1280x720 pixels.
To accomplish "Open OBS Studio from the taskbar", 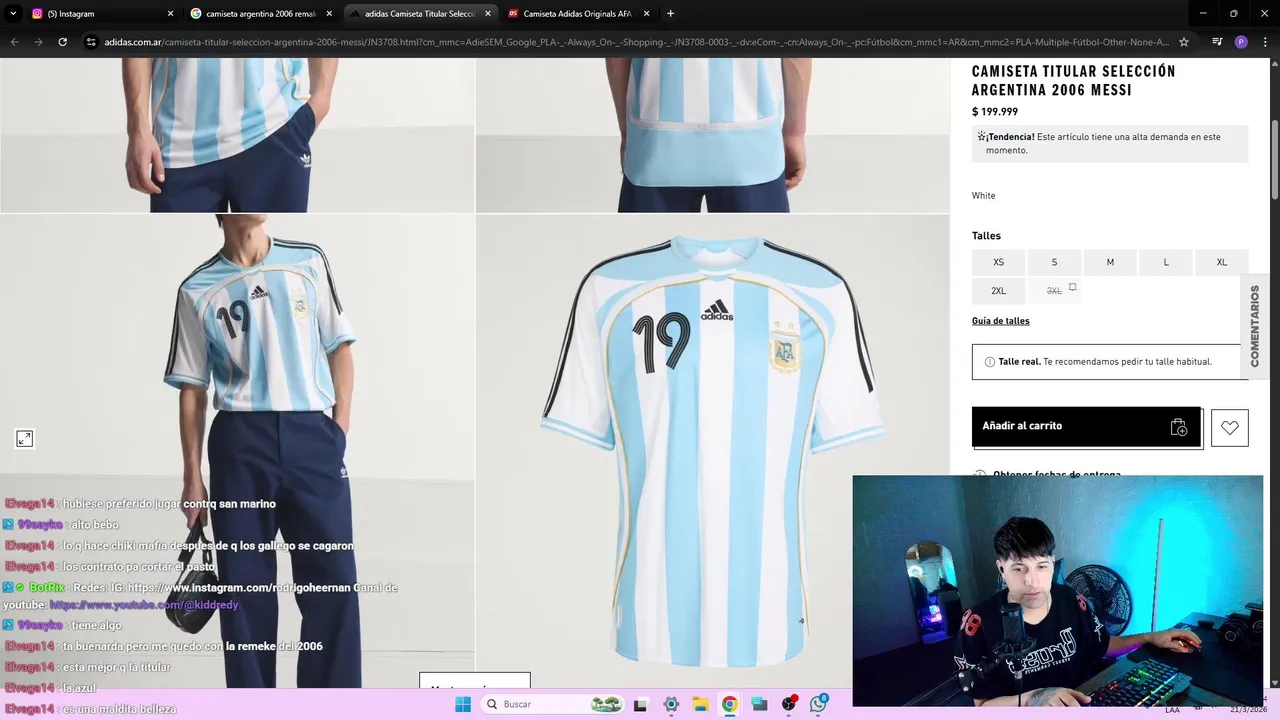I will tap(789, 704).
